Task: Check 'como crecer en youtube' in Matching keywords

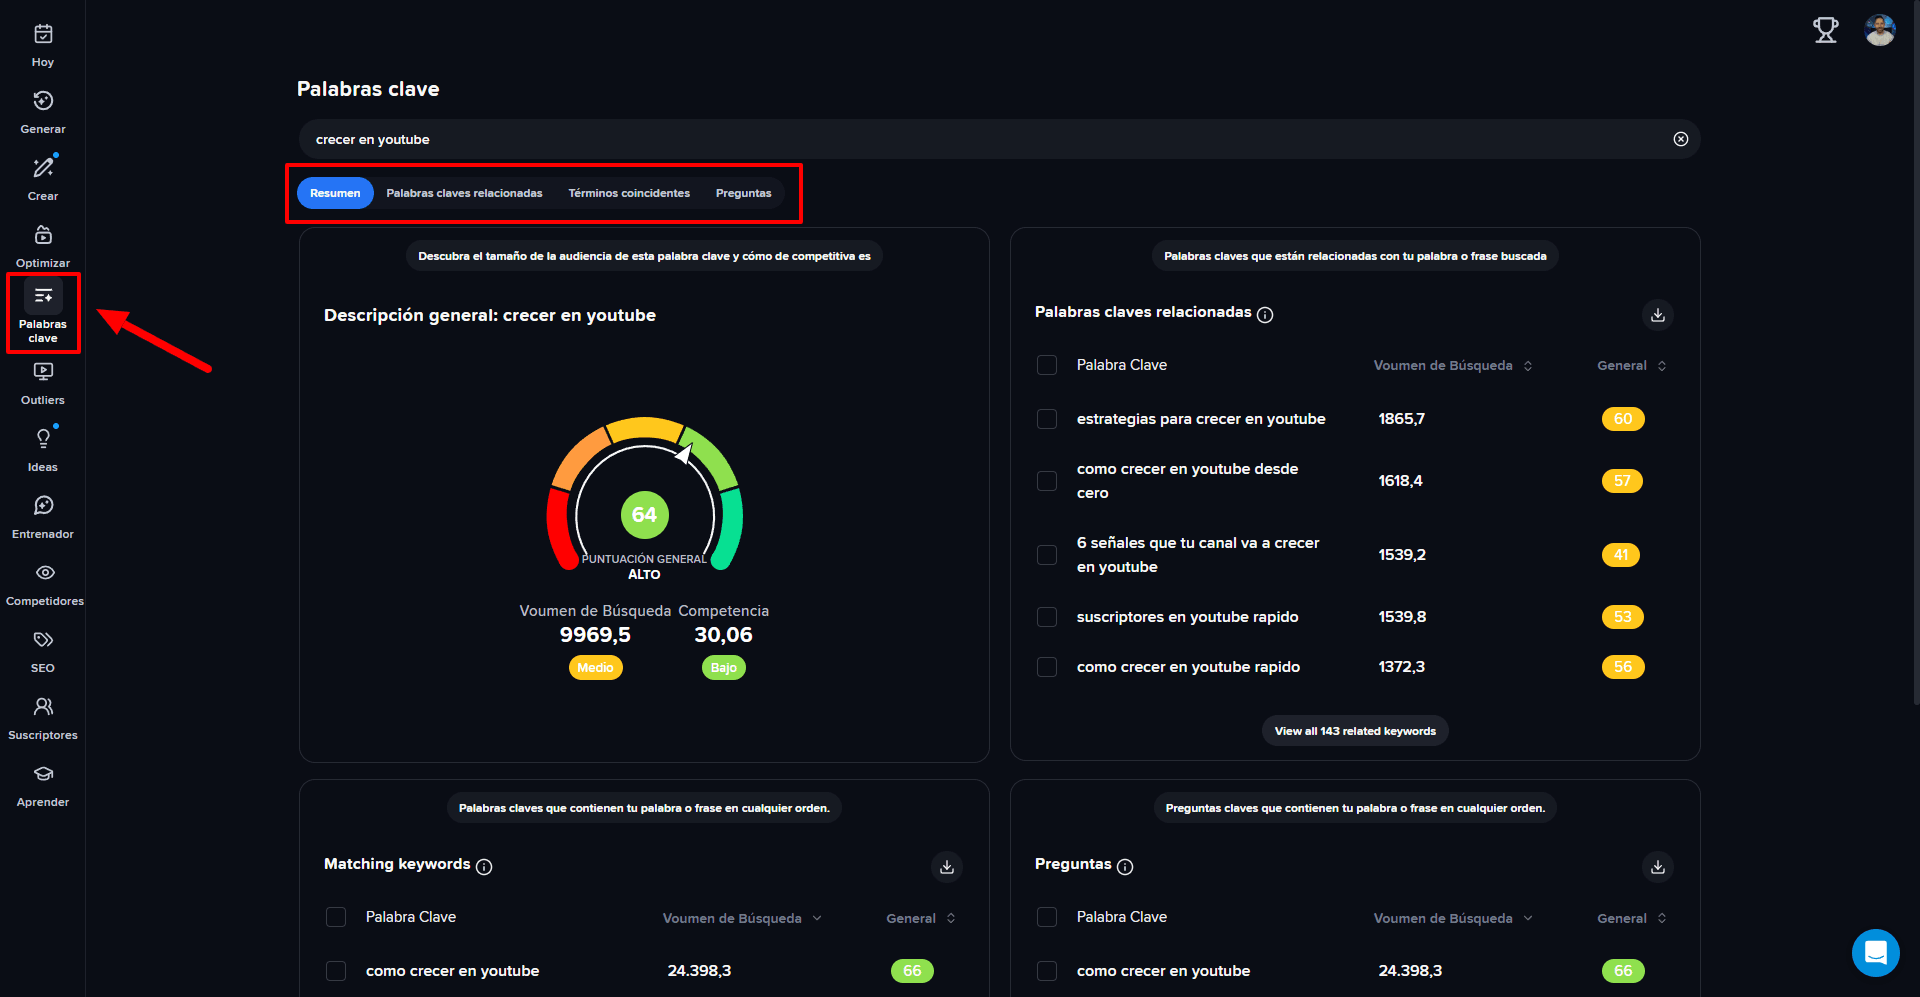Action: (336, 971)
